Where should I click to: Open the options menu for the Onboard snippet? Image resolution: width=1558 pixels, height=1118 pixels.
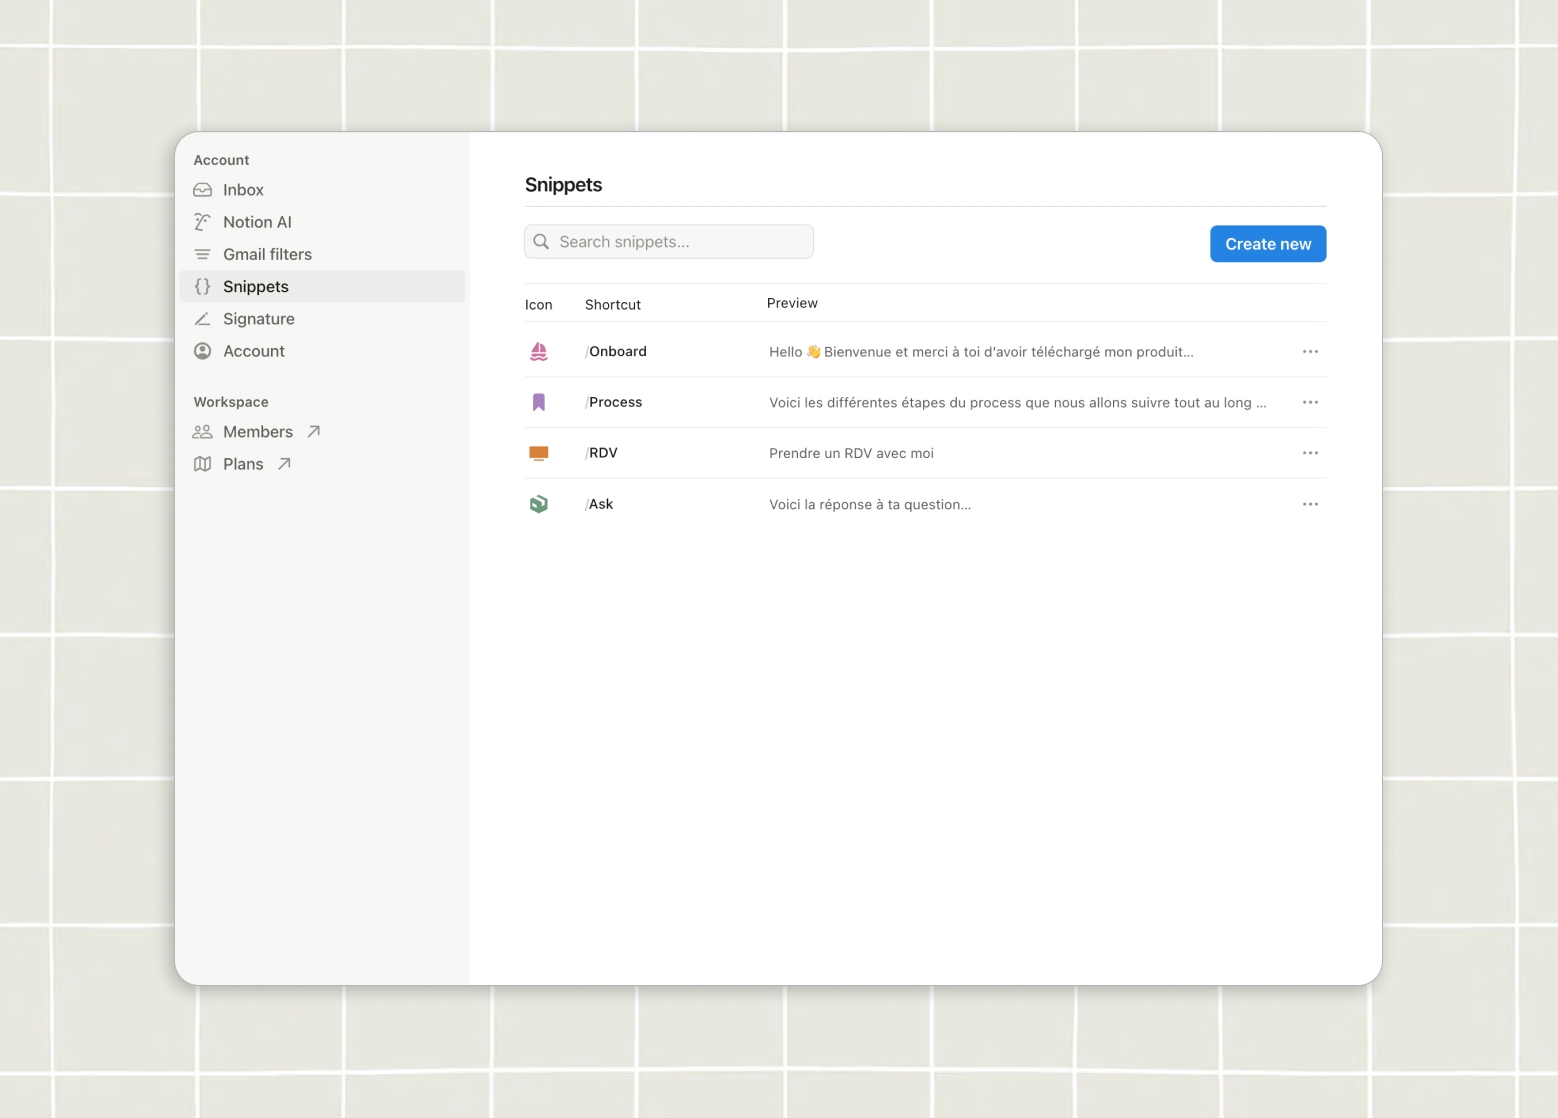(x=1310, y=351)
